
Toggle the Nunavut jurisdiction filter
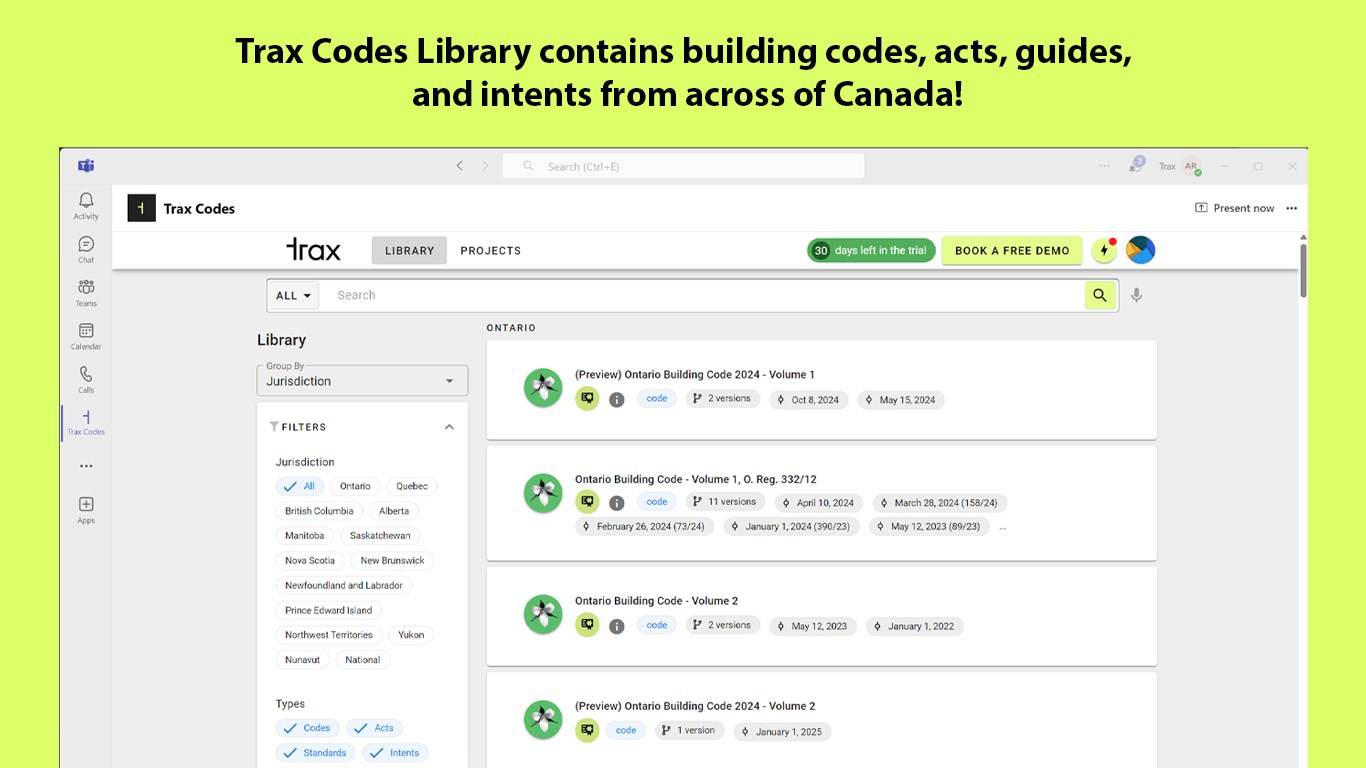click(302, 660)
